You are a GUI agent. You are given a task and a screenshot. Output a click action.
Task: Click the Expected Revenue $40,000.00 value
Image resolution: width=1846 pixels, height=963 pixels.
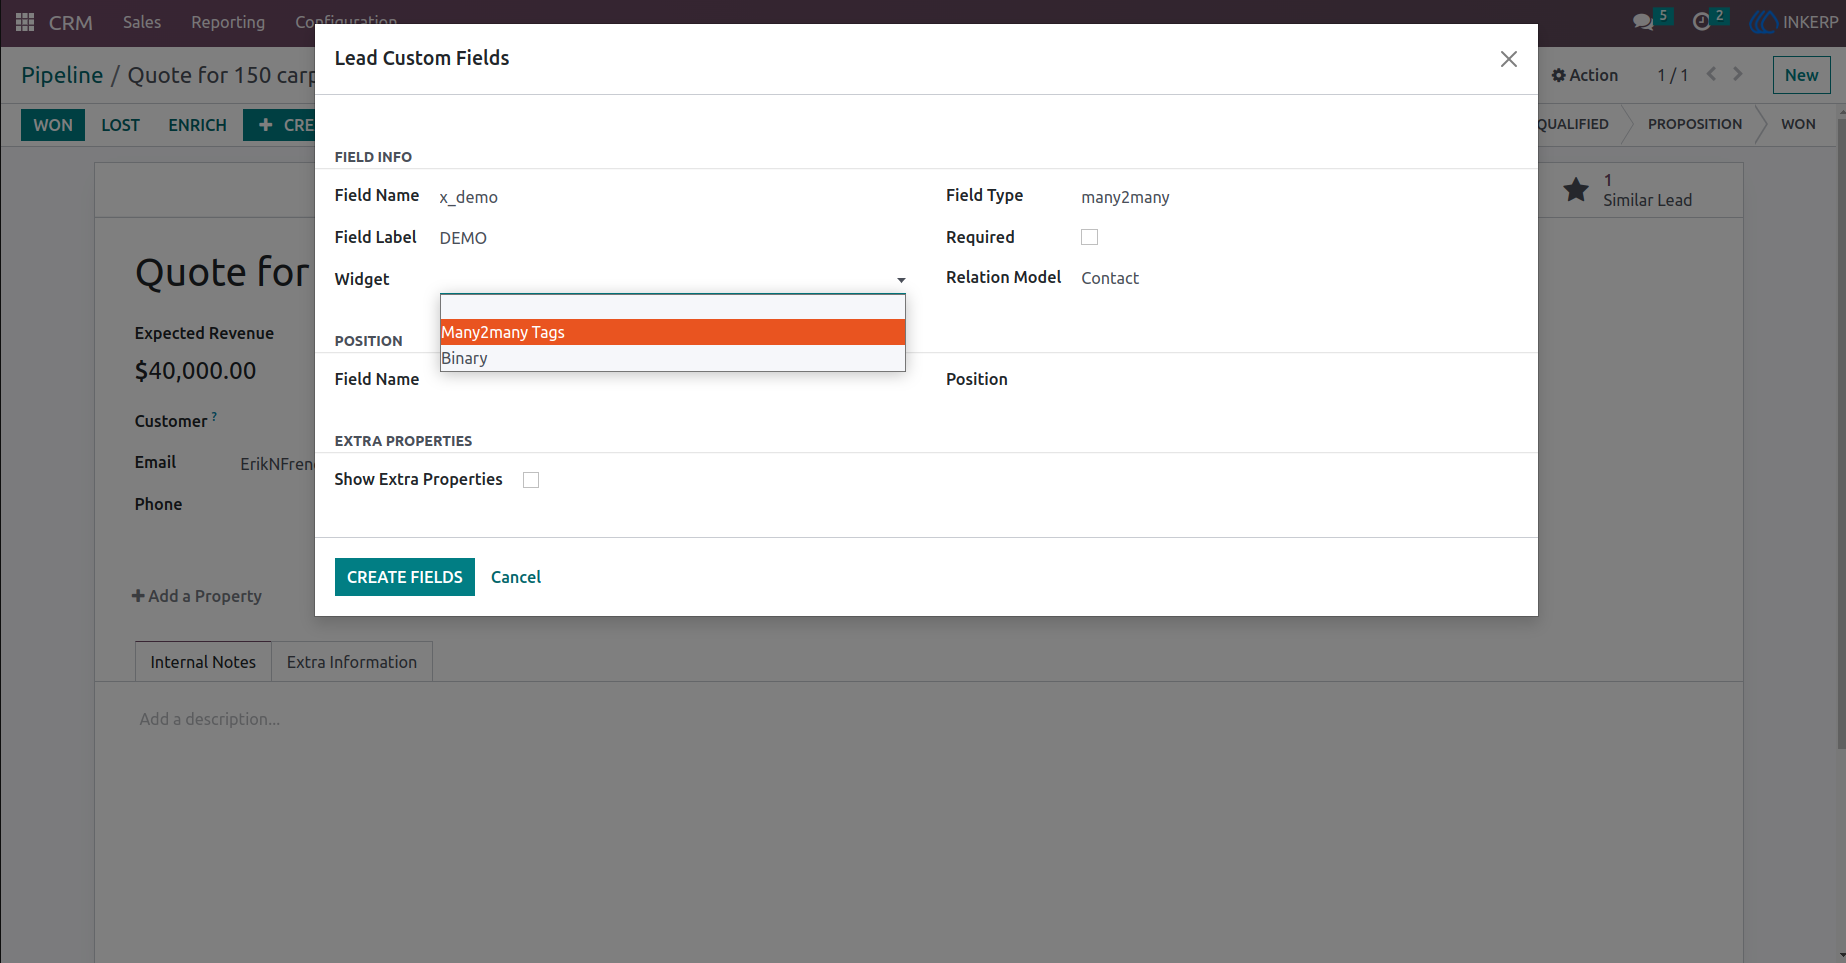(x=196, y=371)
